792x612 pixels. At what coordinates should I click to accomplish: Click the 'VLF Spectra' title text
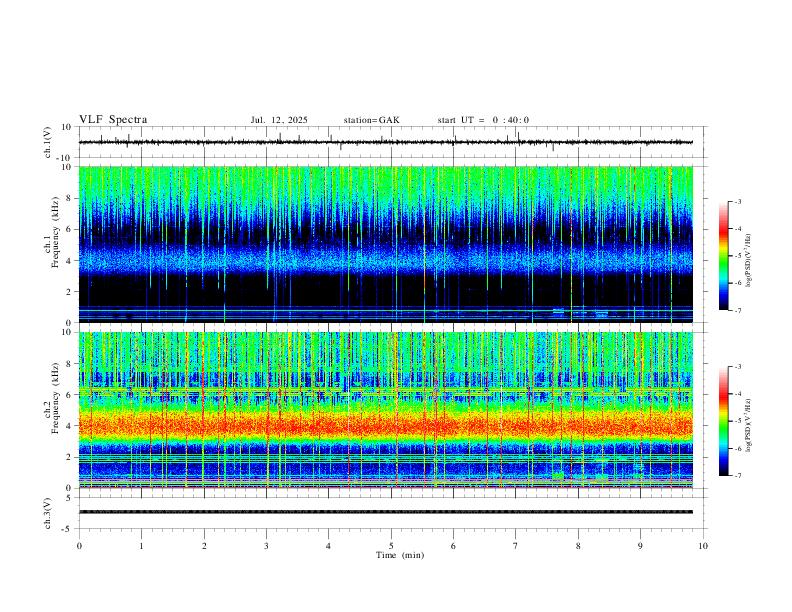(113, 120)
